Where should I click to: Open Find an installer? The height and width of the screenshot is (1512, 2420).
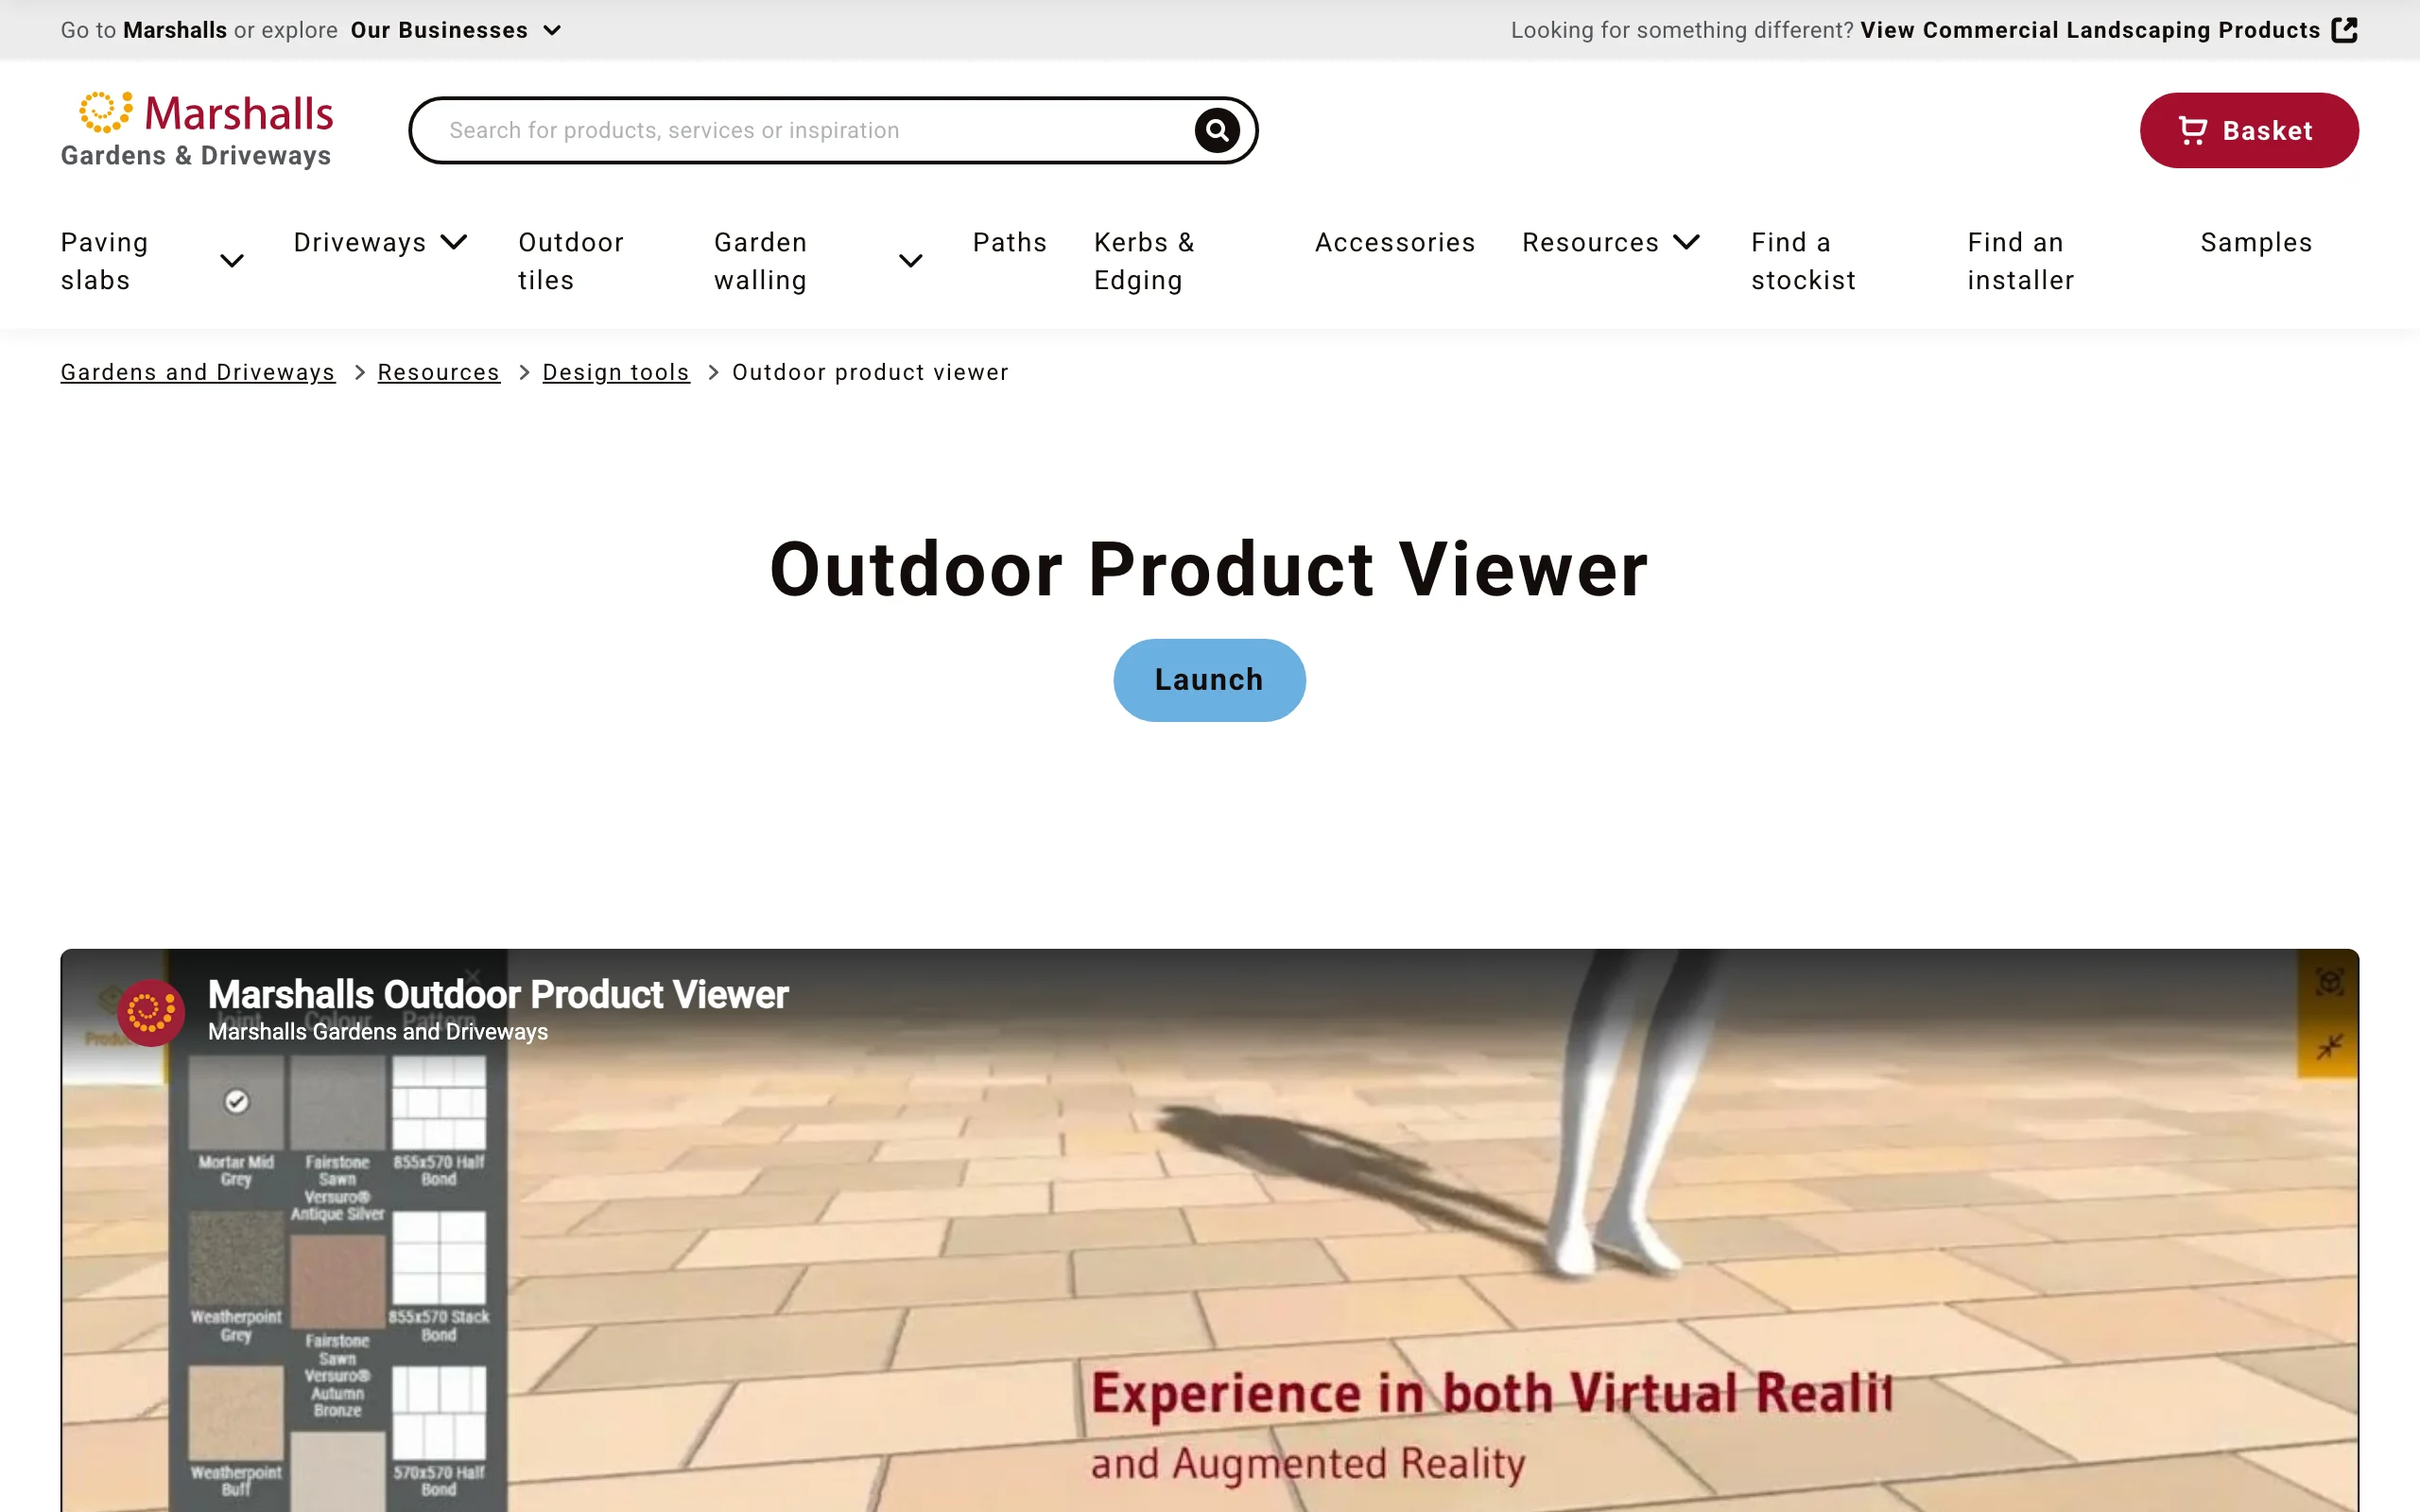click(2021, 261)
